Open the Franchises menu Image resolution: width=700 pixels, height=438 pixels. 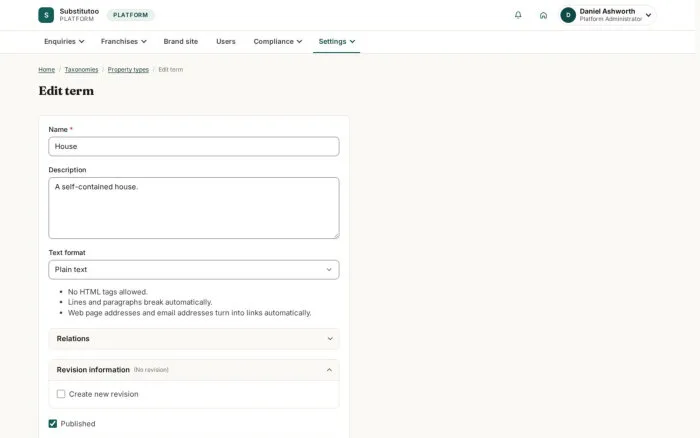point(123,41)
